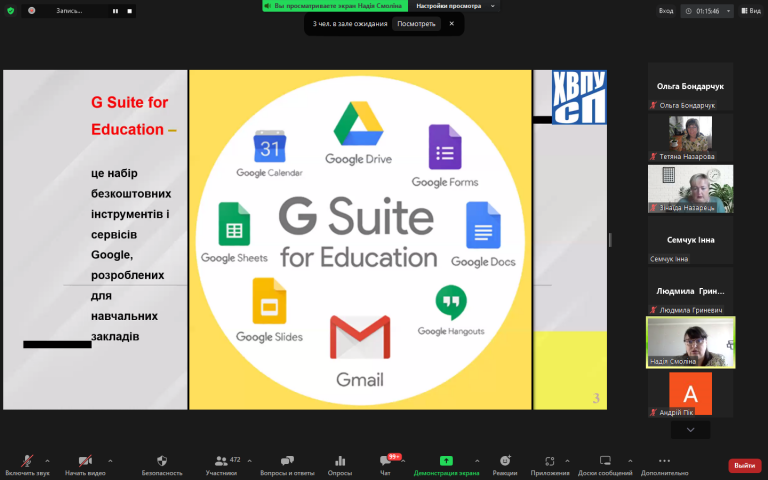768x480 pixels.
Task: Open Реакции reactions
Action: 505,465
